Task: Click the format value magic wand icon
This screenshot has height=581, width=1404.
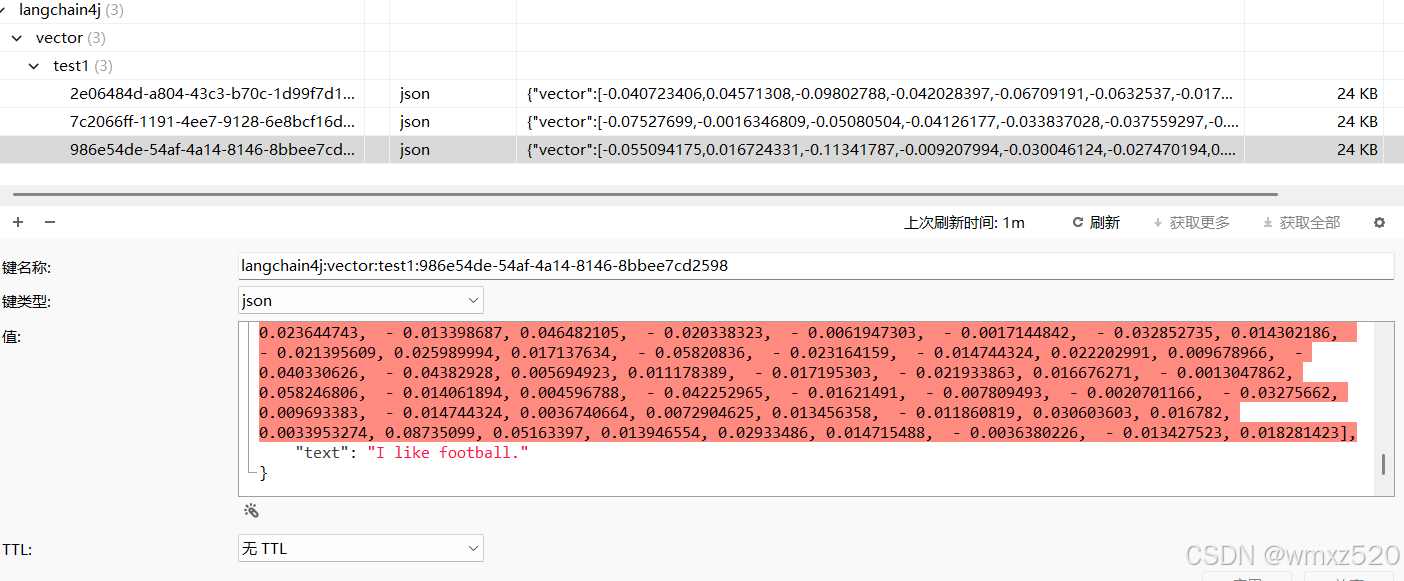Action: pyautogui.click(x=252, y=510)
